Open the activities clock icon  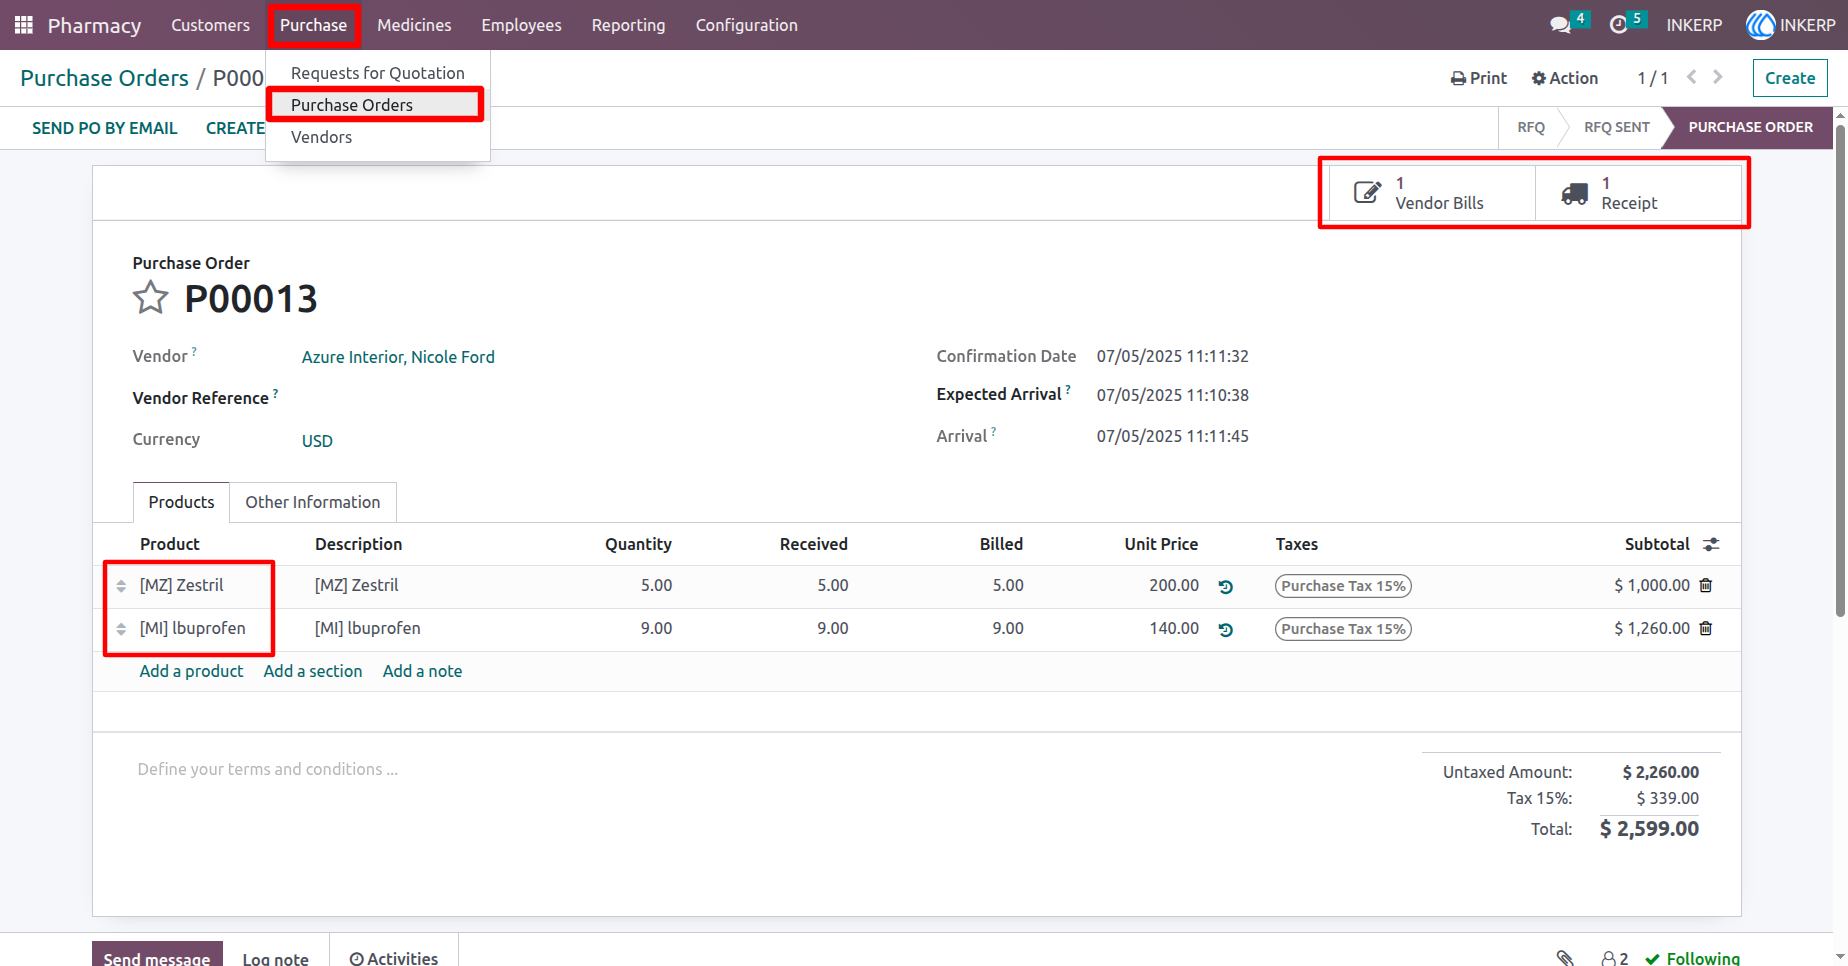click(1618, 25)
